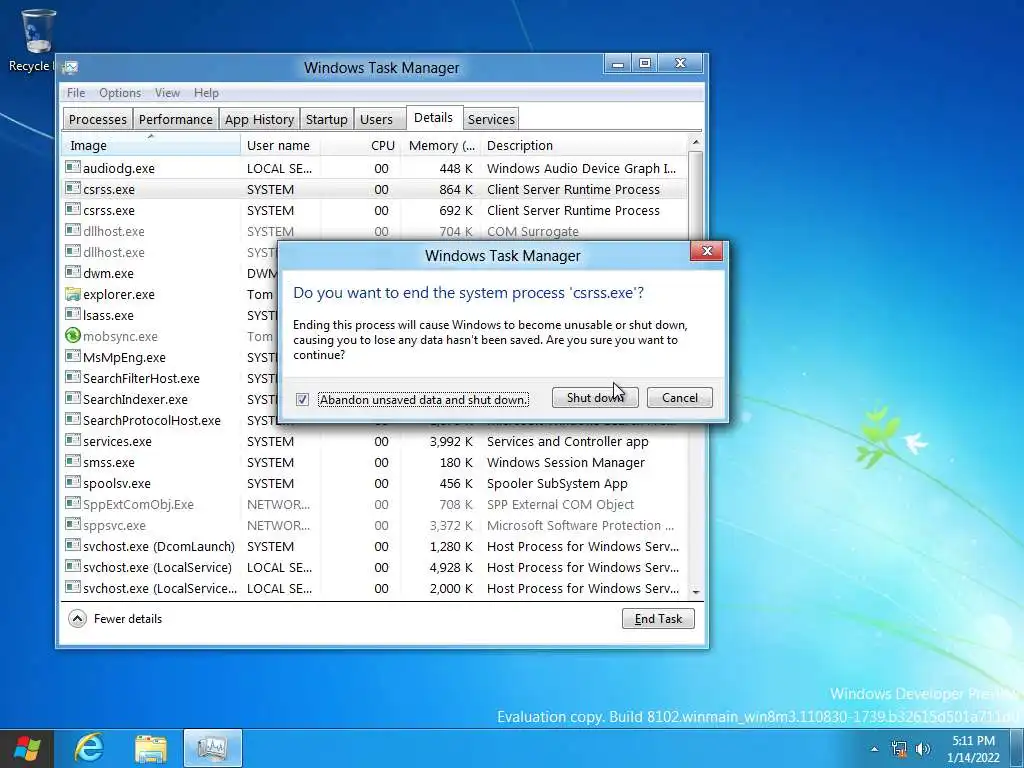Switch to the Startup tab

coord(327,120)
